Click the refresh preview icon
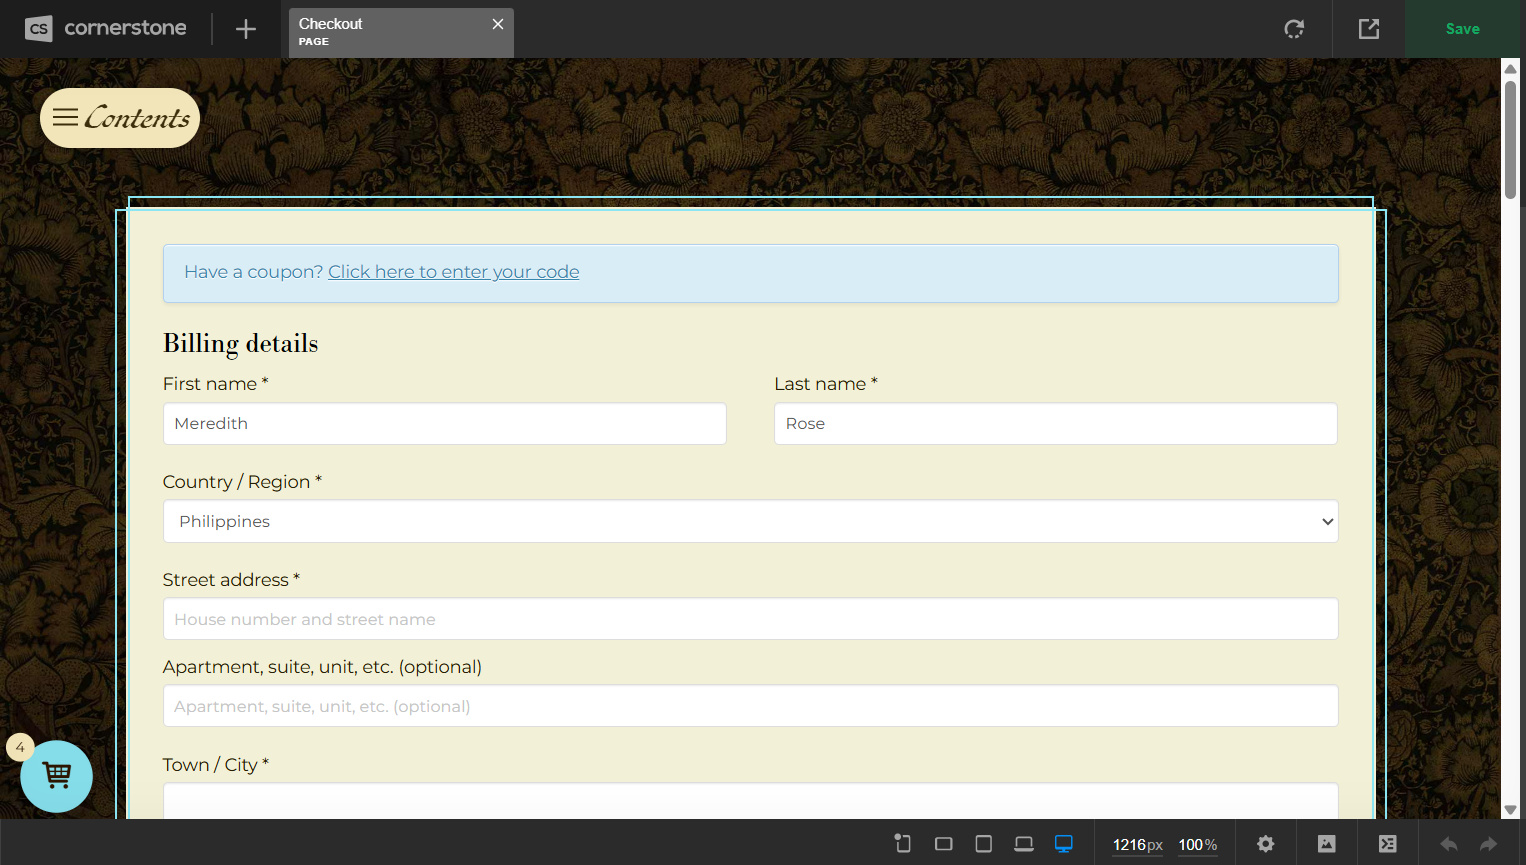The width and height of the screenshot is (1526, 865). pos(1294,29)
